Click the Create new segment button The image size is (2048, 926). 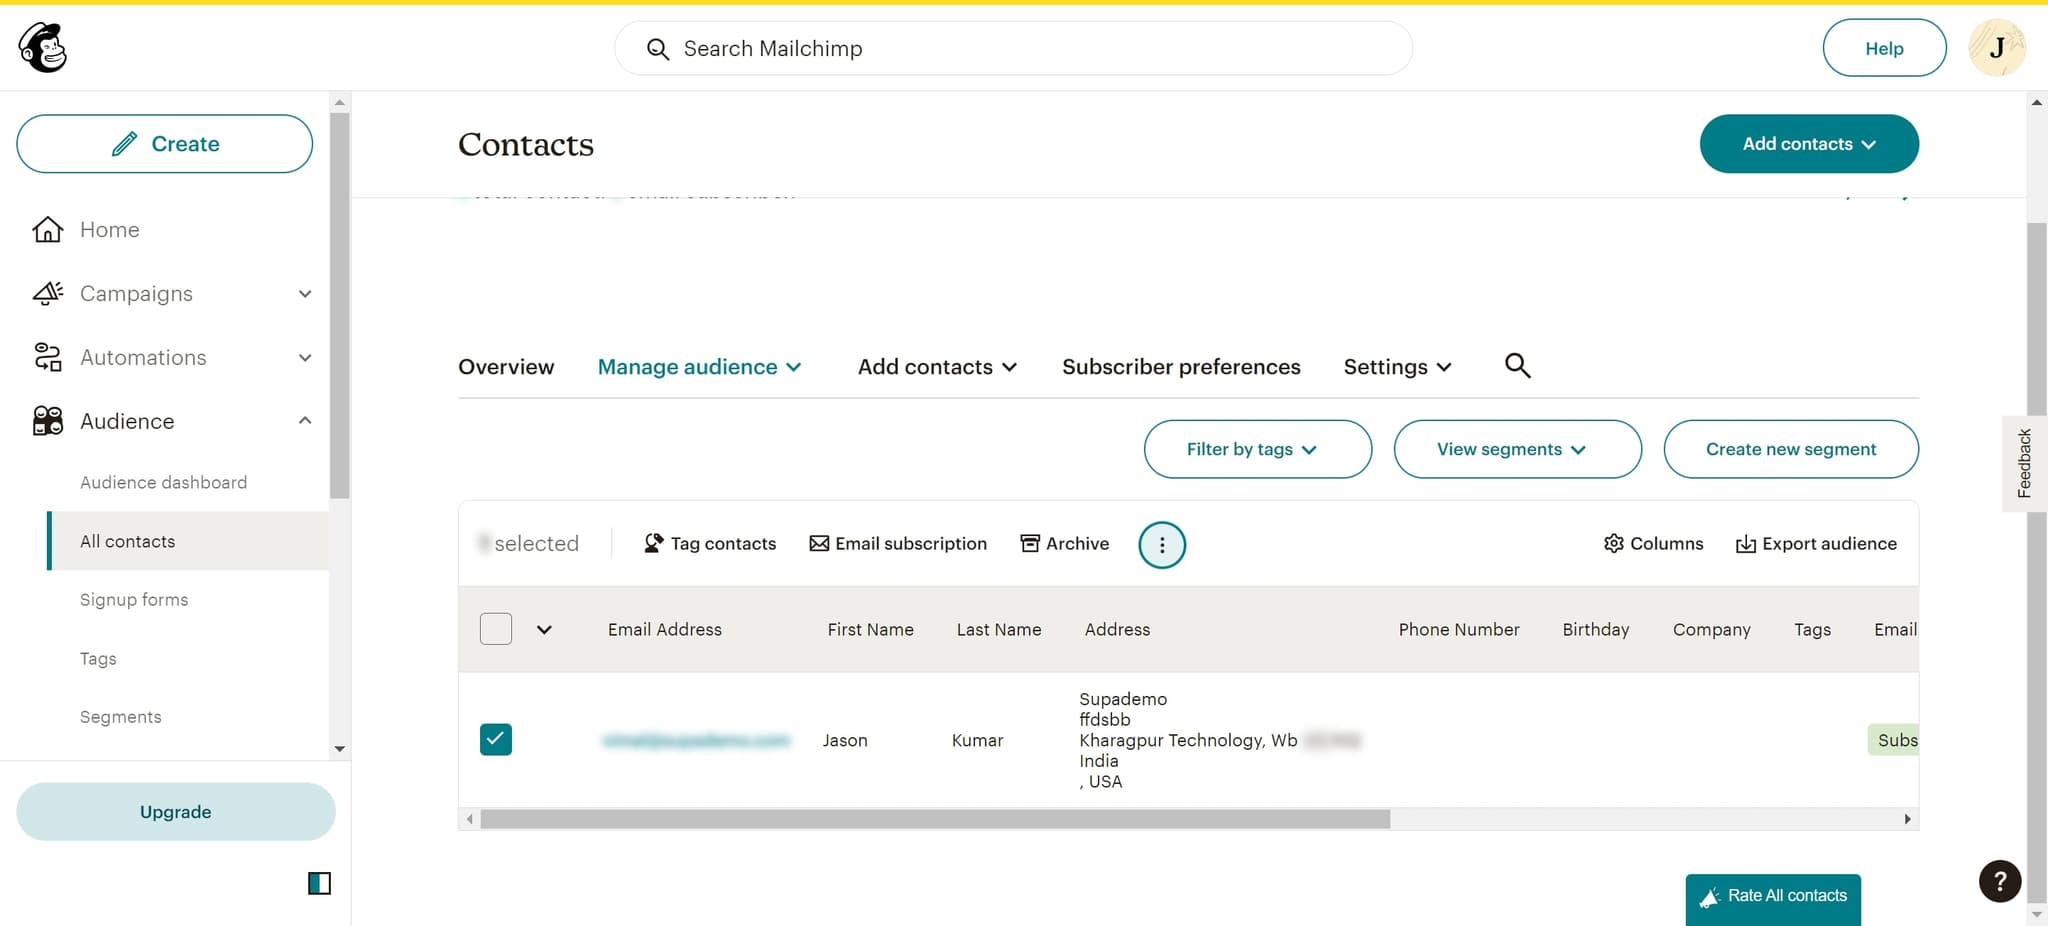1790,449
